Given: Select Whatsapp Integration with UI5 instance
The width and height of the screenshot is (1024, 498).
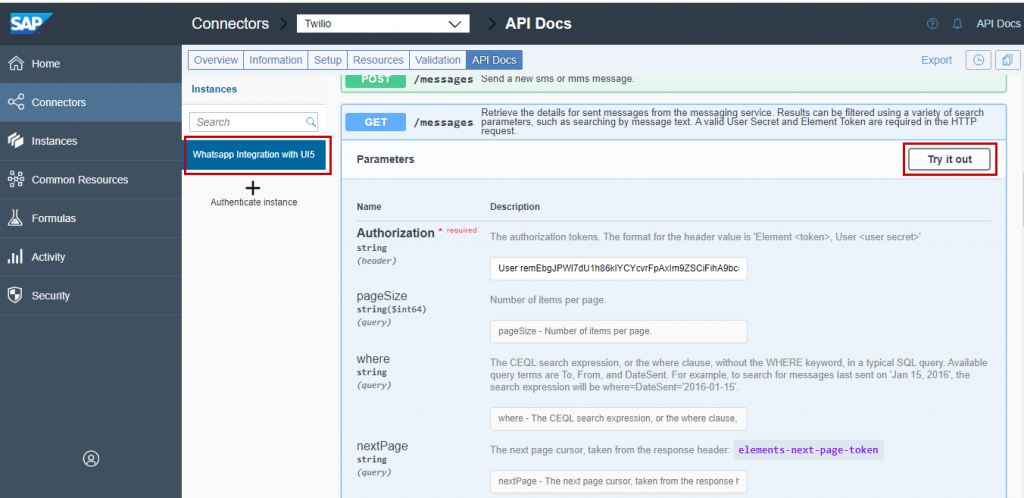Looking at the screenshot, I should click(254, 155).
